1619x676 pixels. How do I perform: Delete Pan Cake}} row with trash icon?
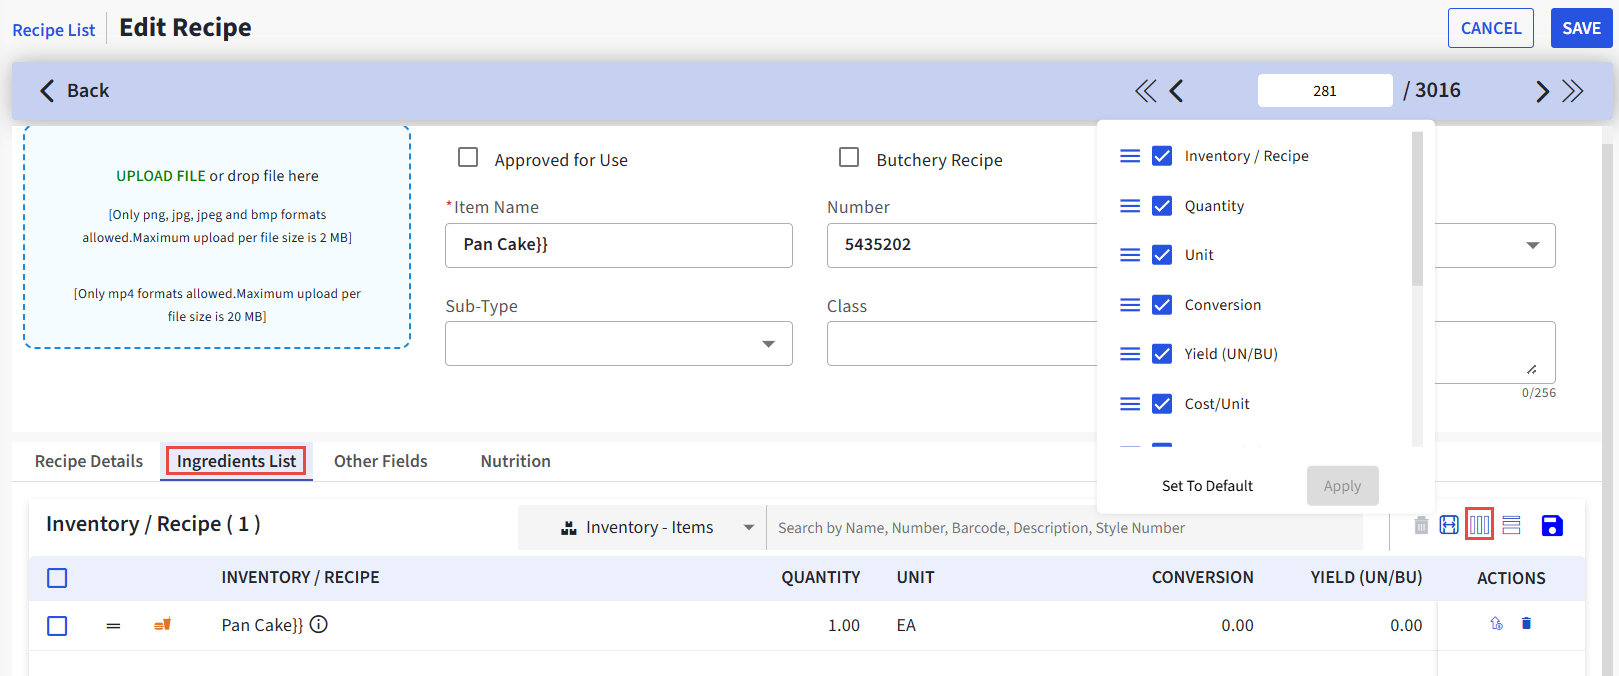coord(1526,624)
